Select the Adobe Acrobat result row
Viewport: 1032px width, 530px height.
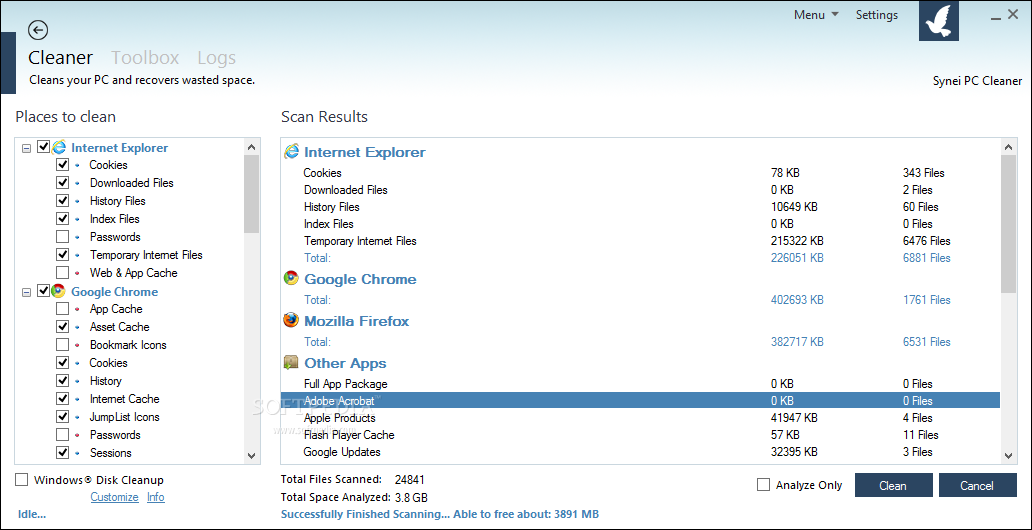coord(640,400)
